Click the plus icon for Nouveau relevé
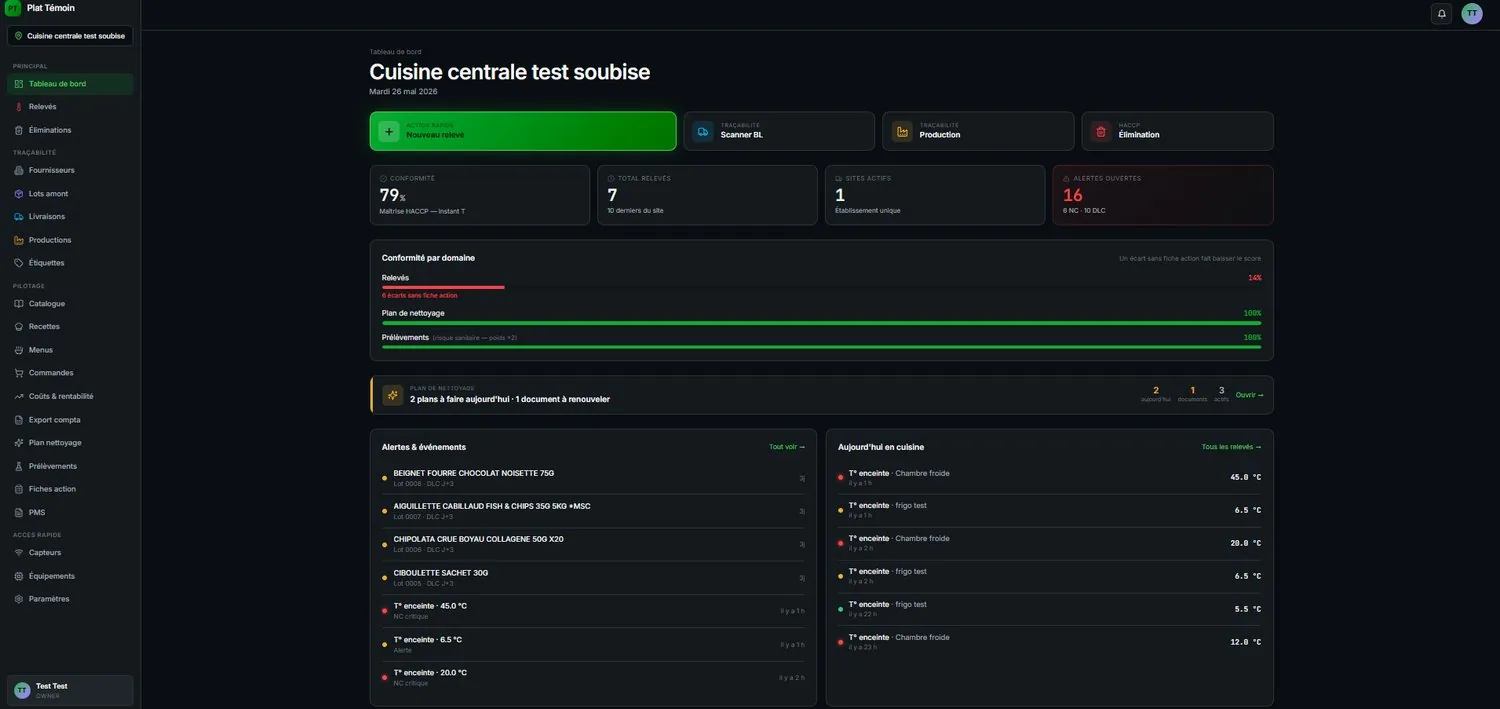 pyautogui.click(x=389, y=131)
